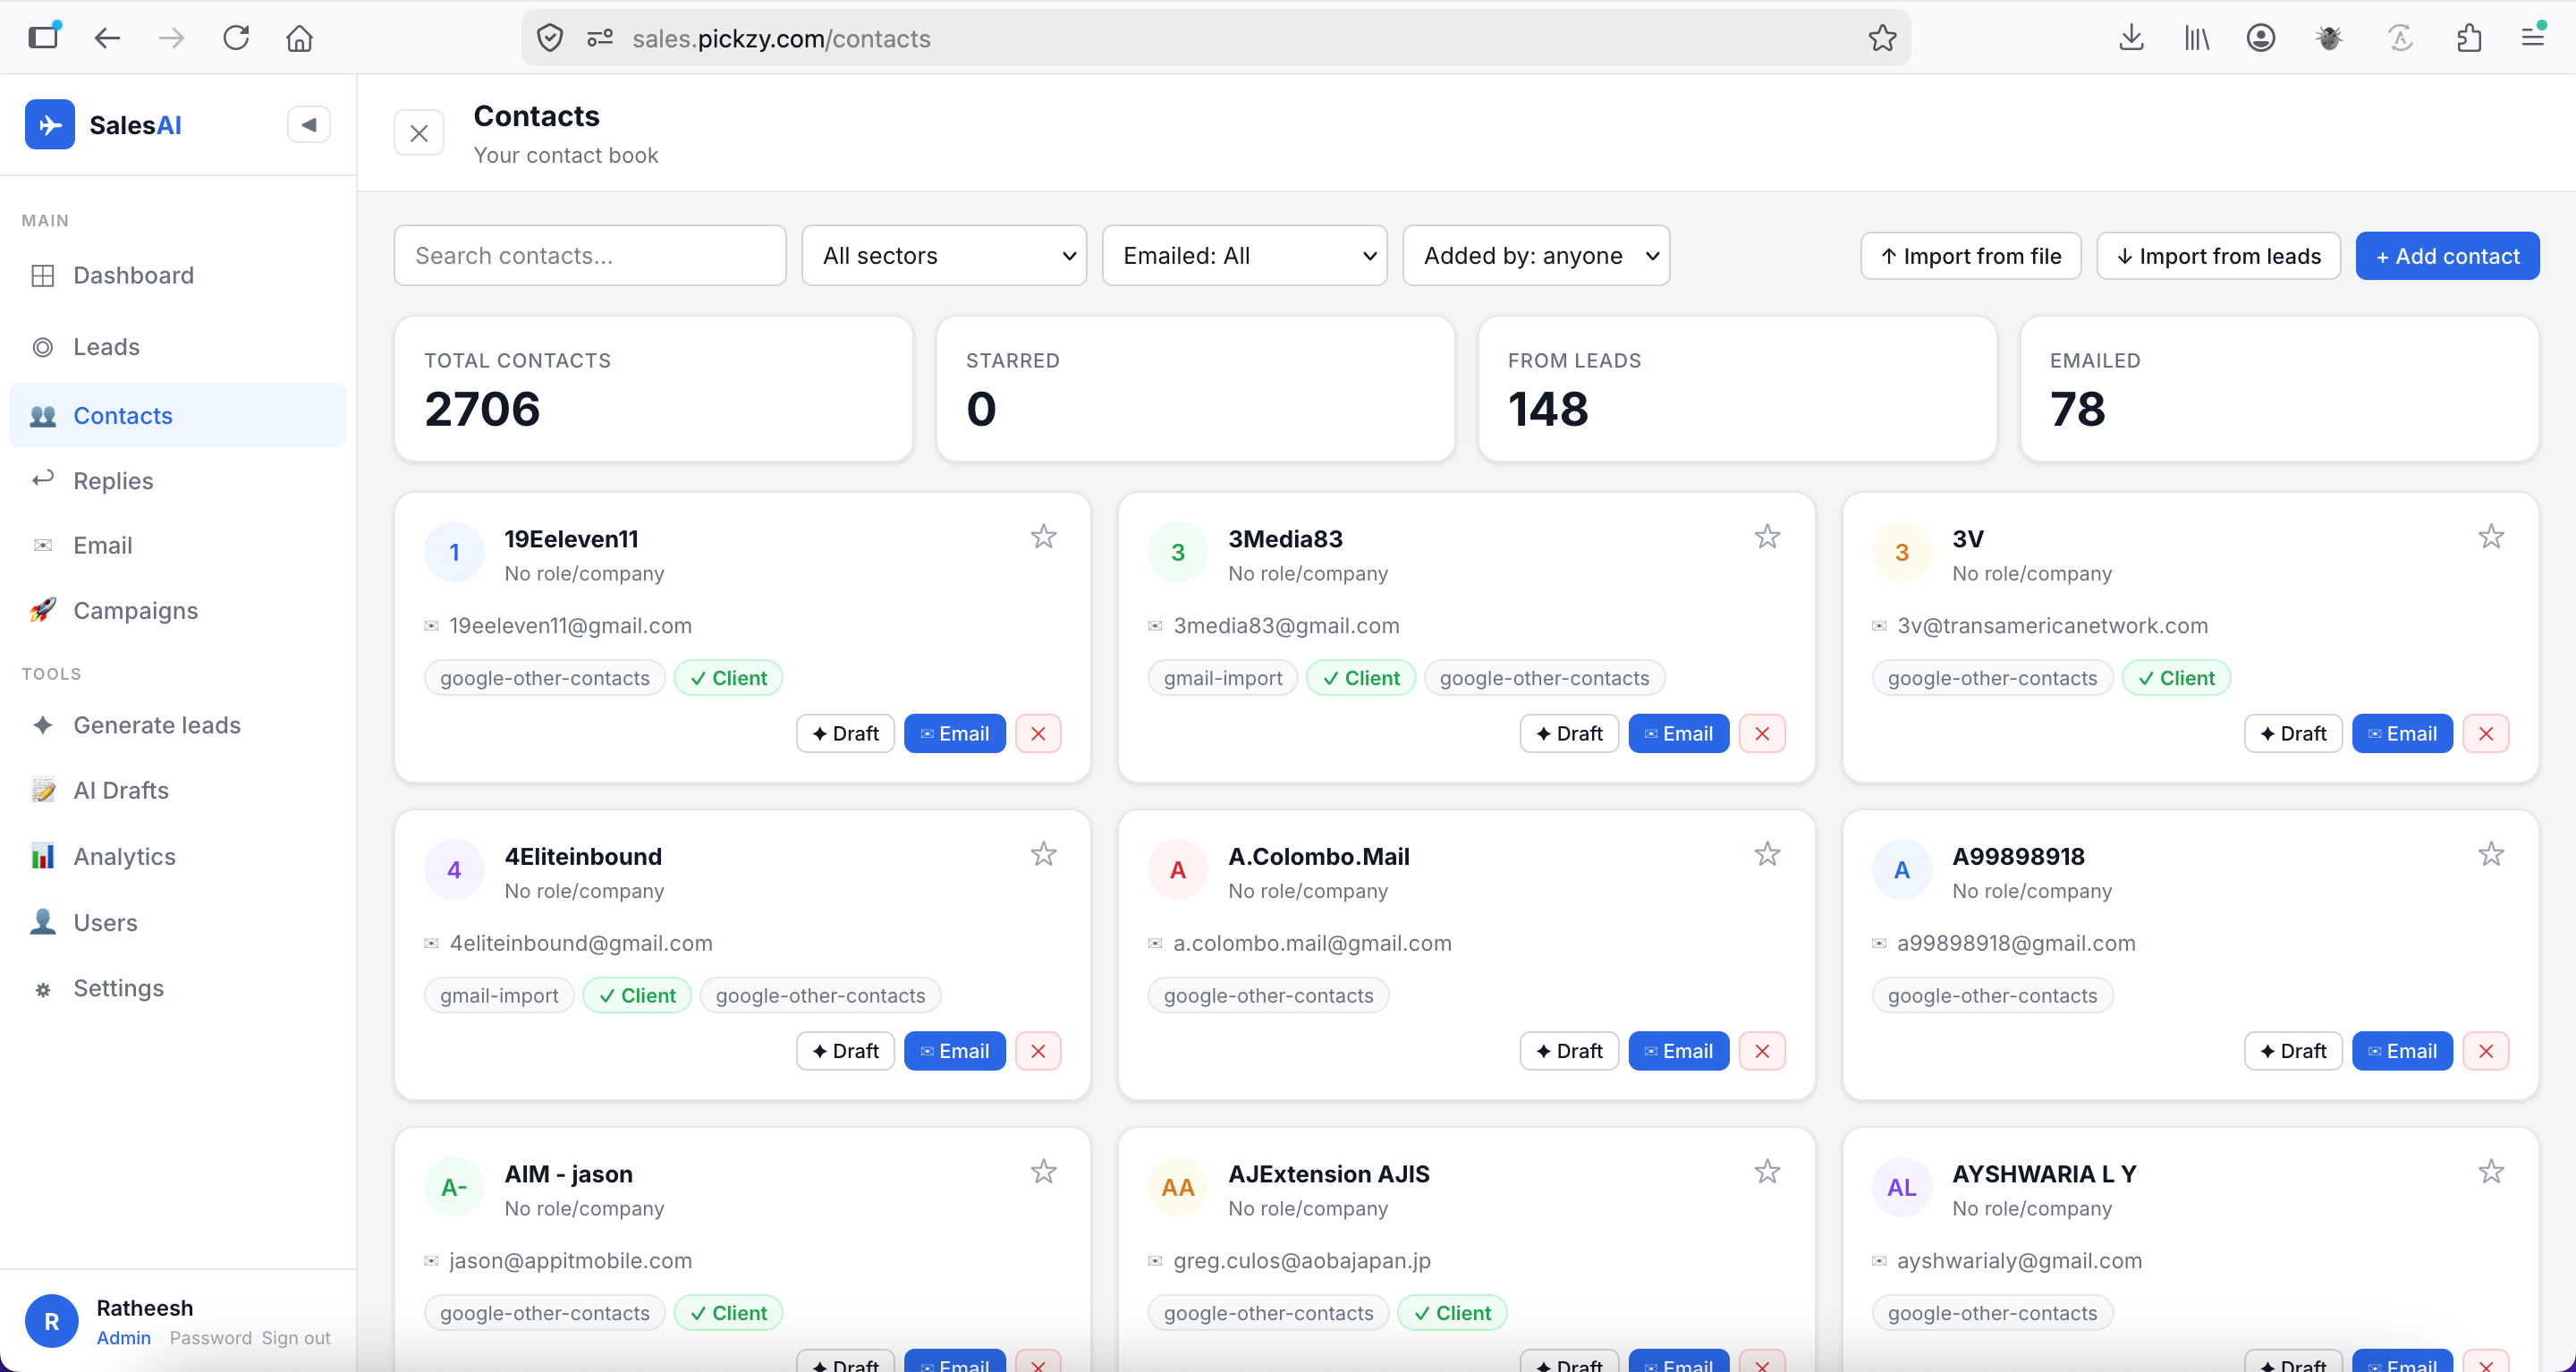Click Sign out link

(296, 1338)
